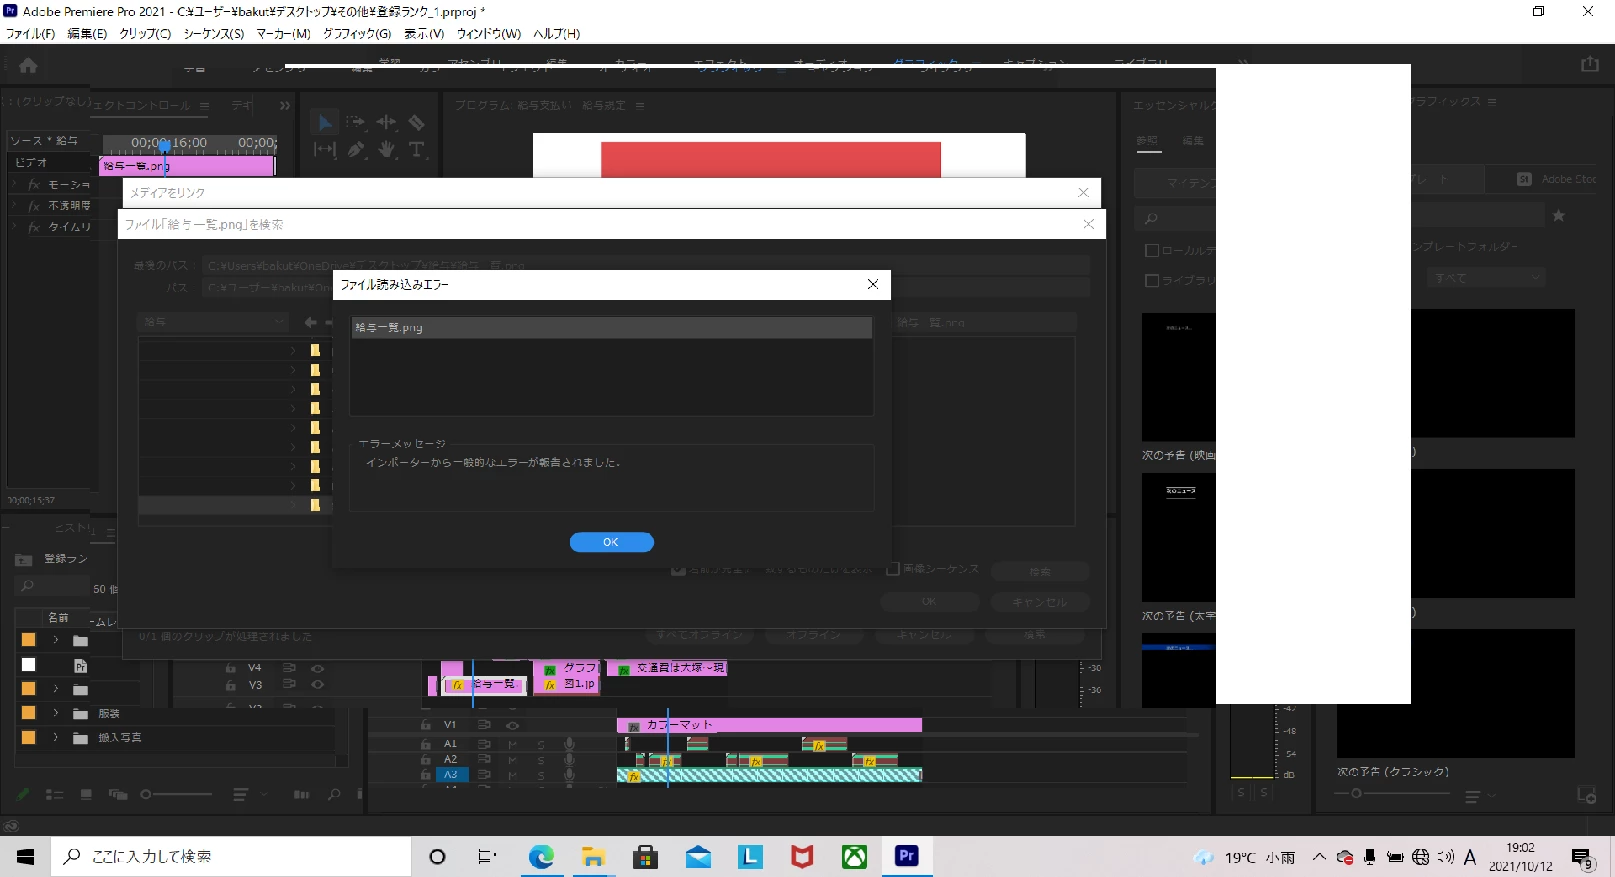
Task: Open the ウィンドウ(W) menu
Action: tap(489, 33)
